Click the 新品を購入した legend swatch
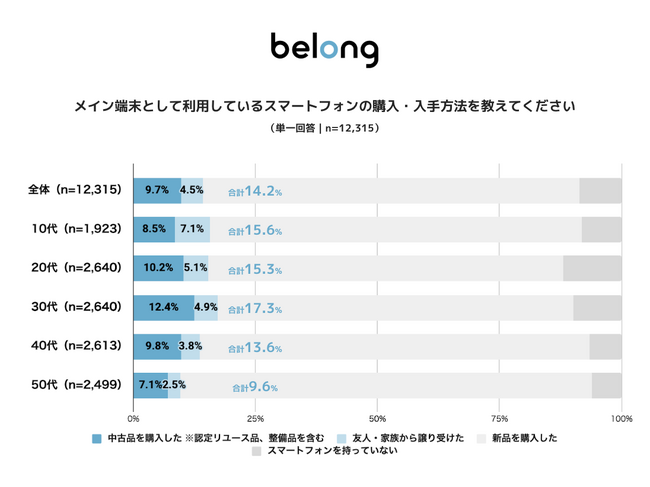650x487 pixels. click(483, 438)
